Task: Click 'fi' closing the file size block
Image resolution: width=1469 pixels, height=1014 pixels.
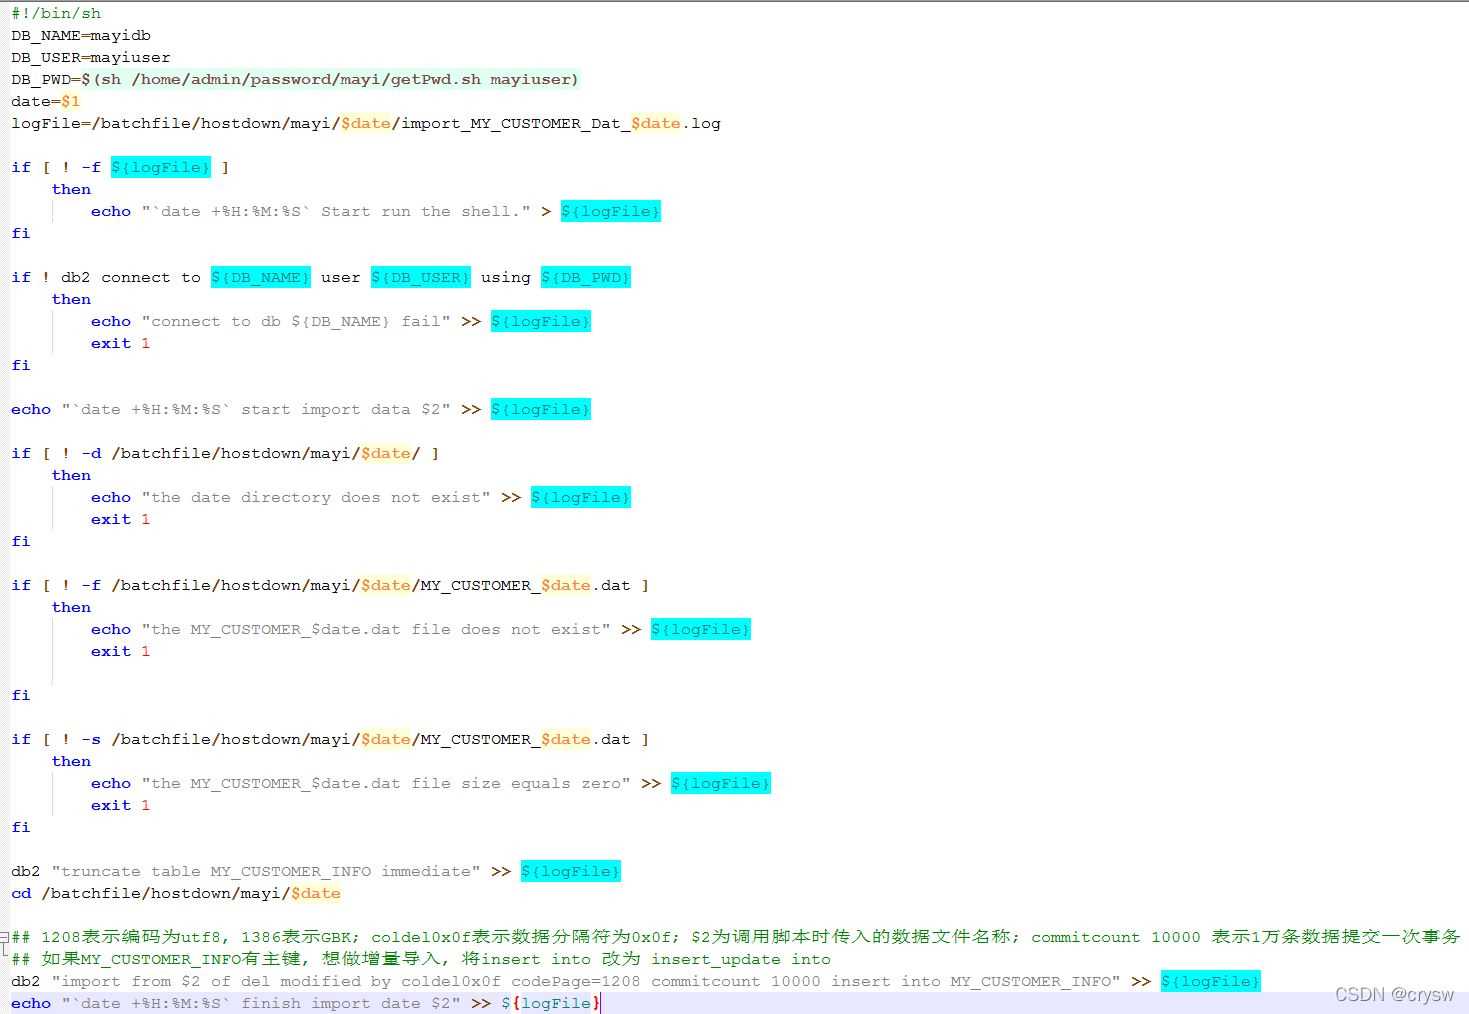Action: point(21,827)
